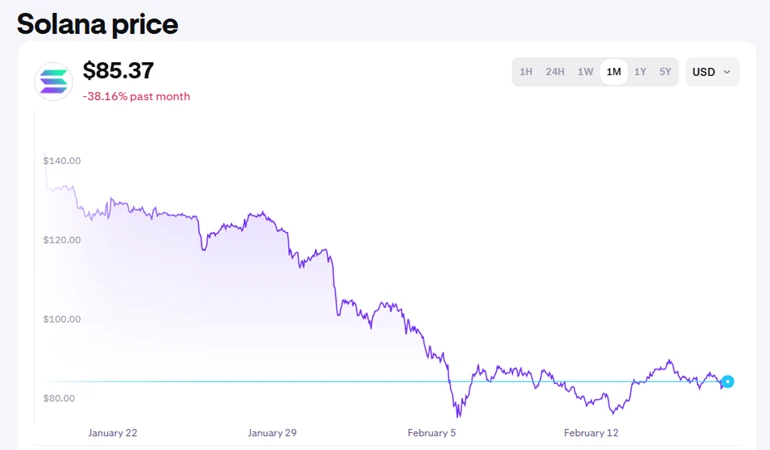770x450 pixels.
Task: Click the Solana price heading
Action: 97,24
